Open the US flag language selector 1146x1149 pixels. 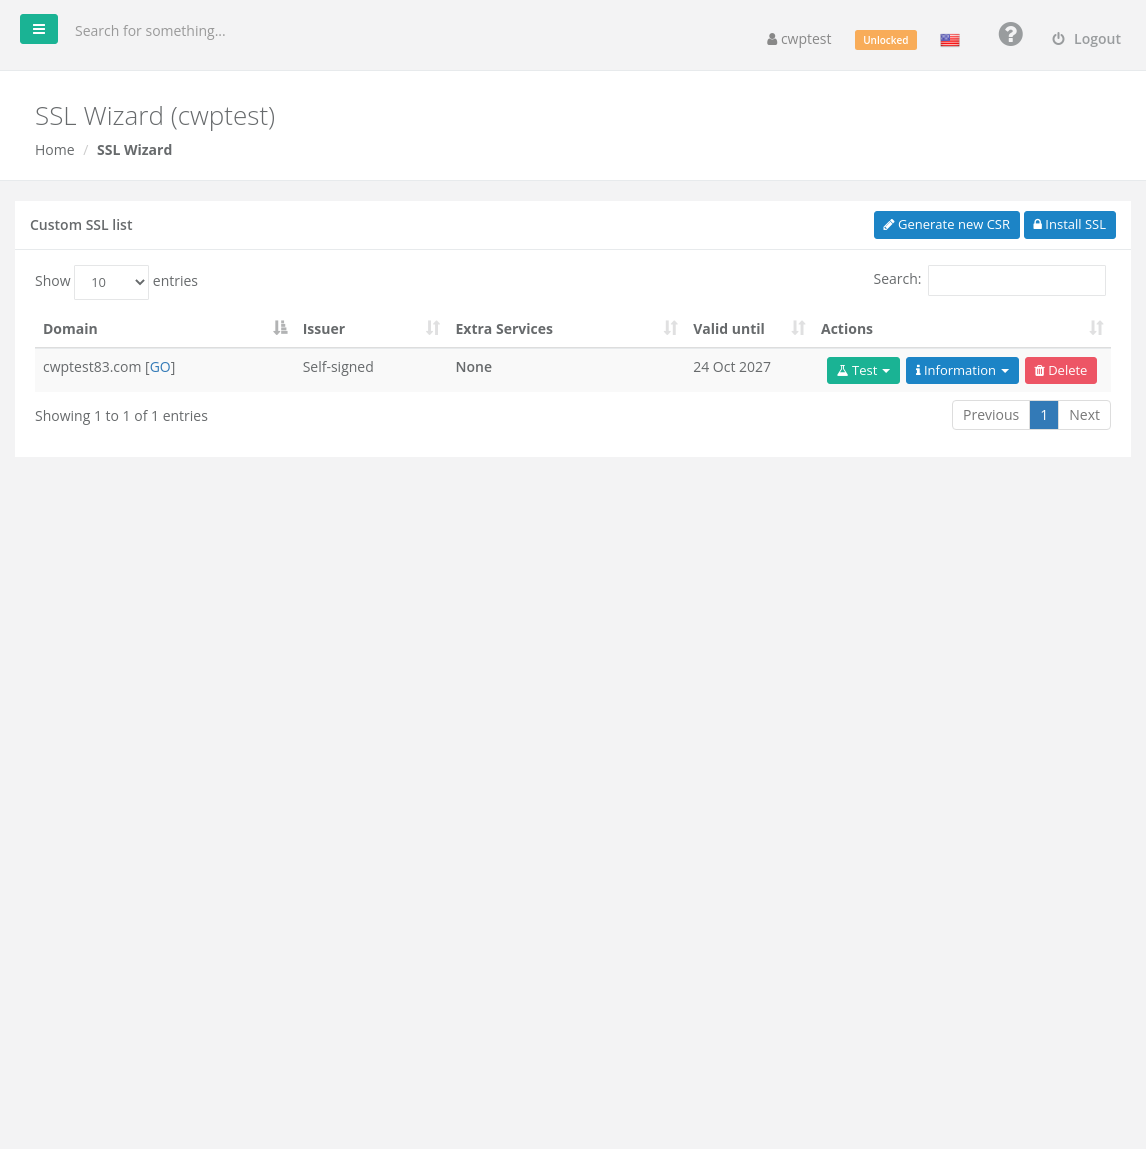950,40
